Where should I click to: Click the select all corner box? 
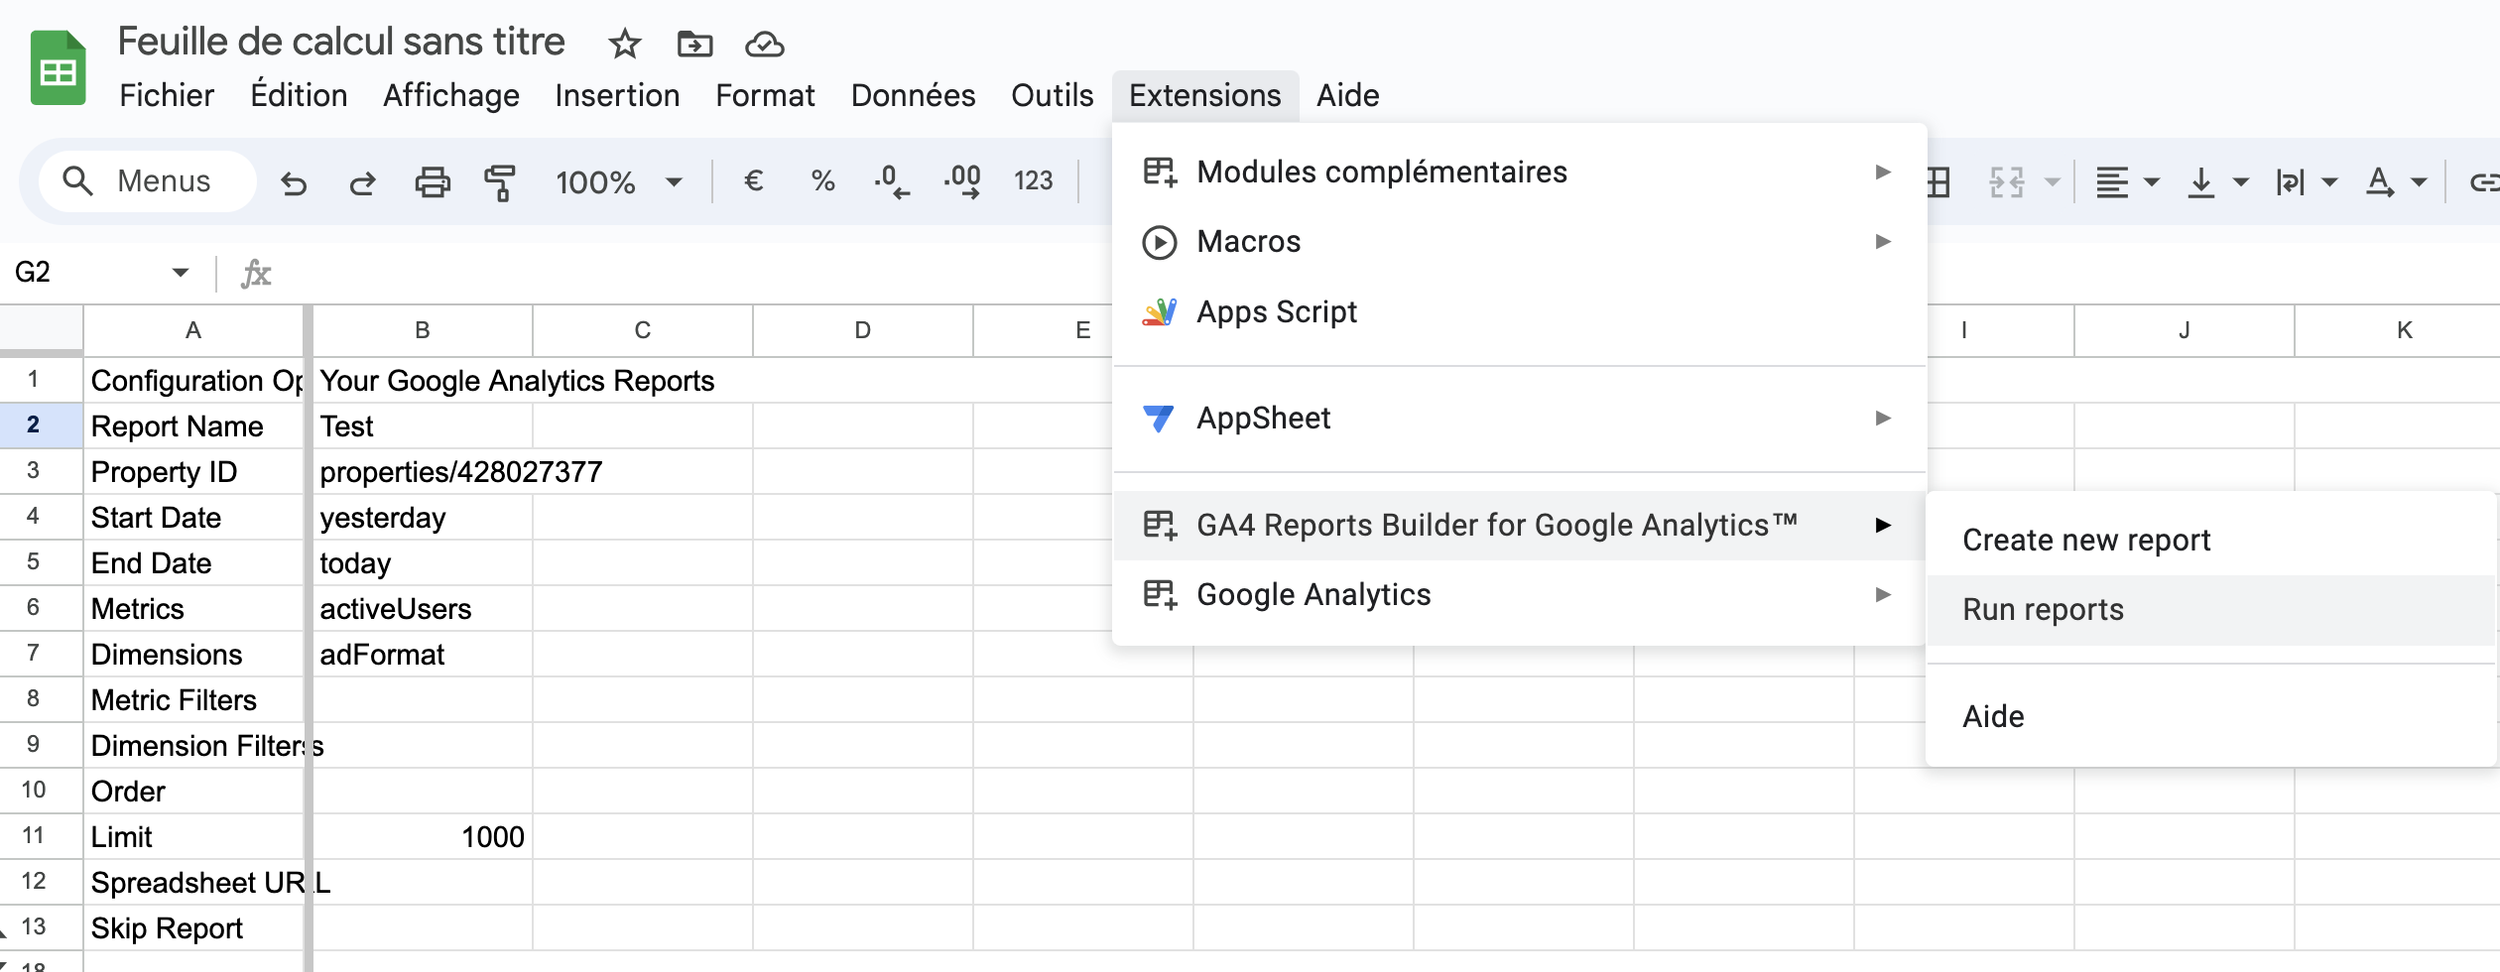(41, 329)
